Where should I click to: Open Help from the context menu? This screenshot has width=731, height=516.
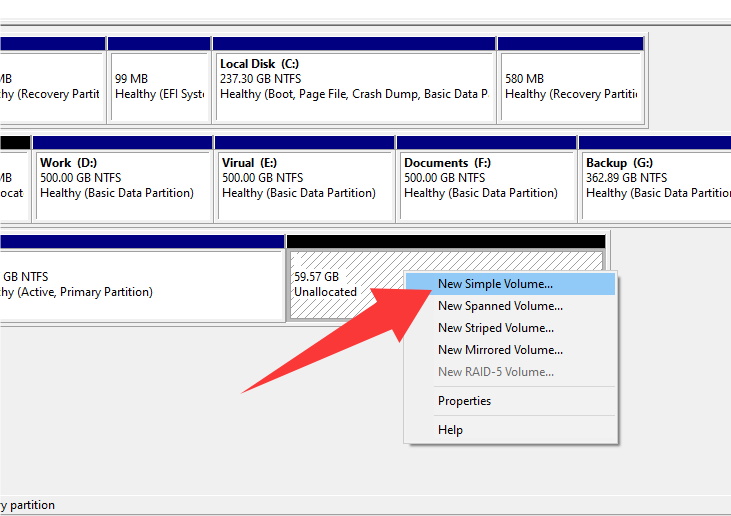510,430
